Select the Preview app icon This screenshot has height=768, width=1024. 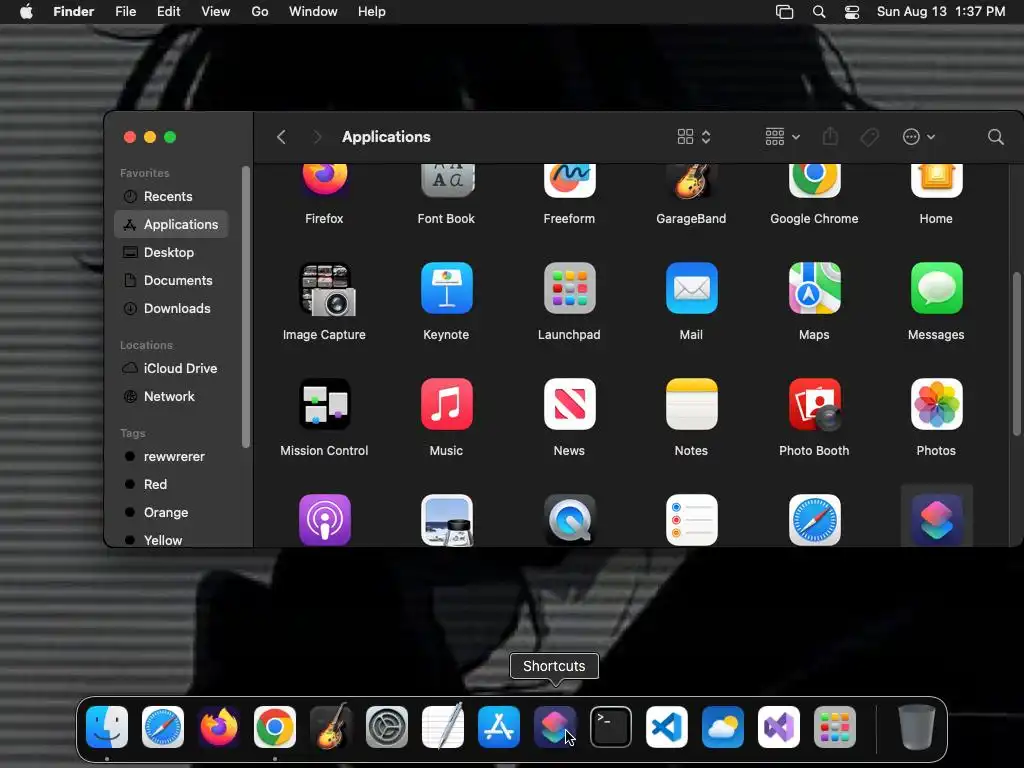[447, 520]
